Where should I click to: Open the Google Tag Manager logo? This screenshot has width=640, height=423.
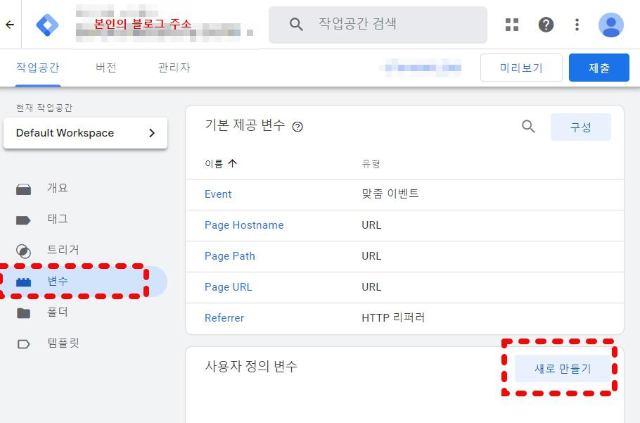coord(47,24)
